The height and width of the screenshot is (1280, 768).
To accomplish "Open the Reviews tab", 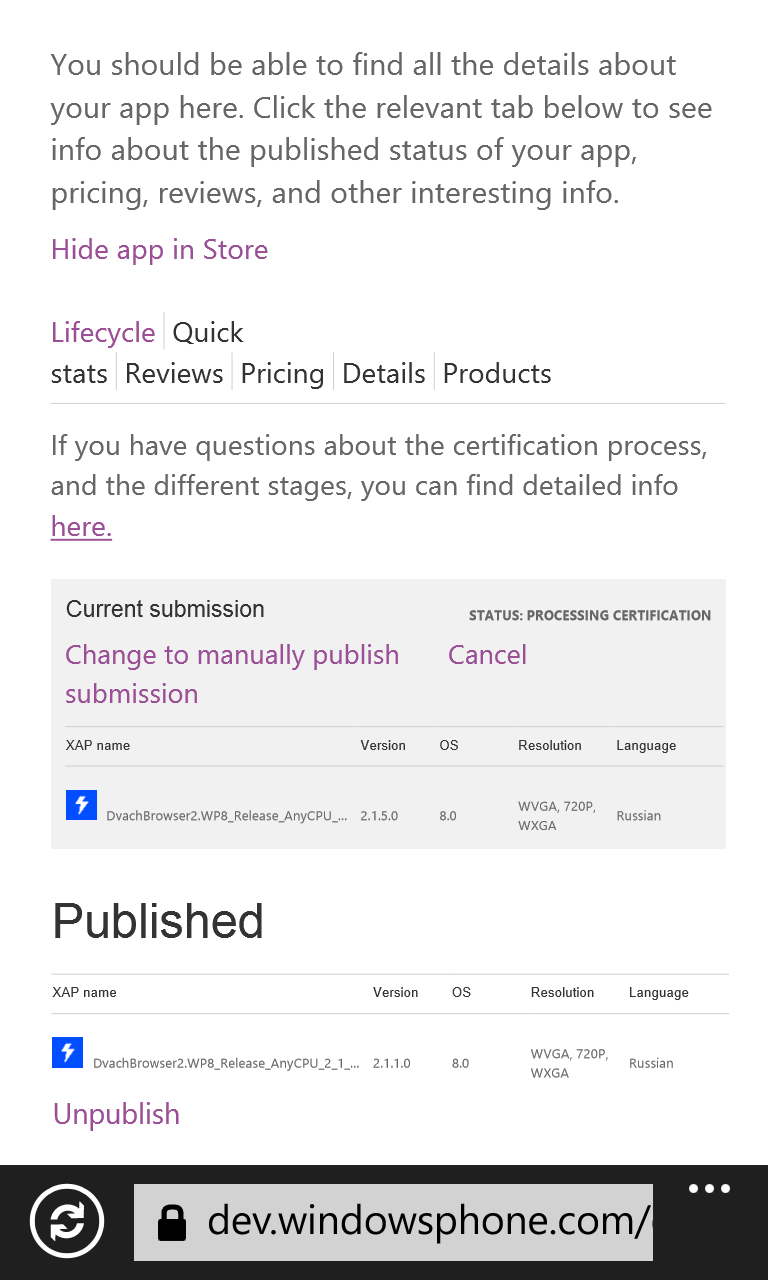I will [x=174, y=373].
